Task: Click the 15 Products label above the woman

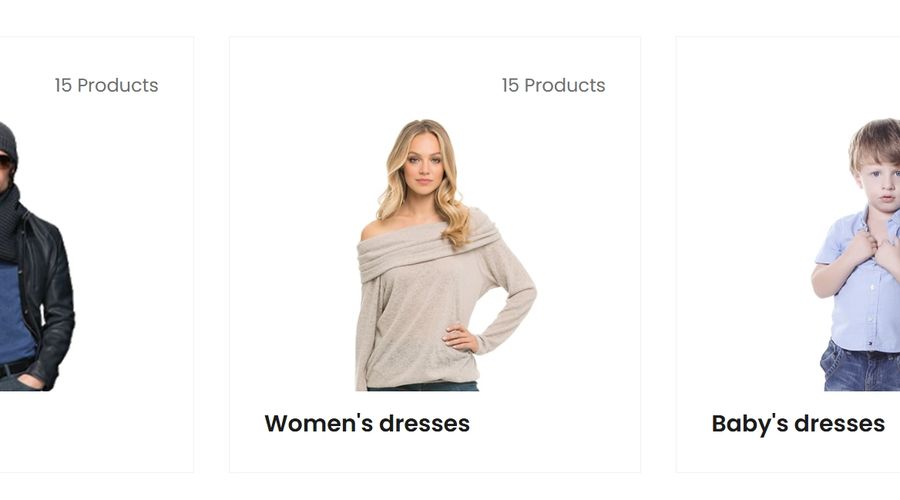Action: point(553,85)
